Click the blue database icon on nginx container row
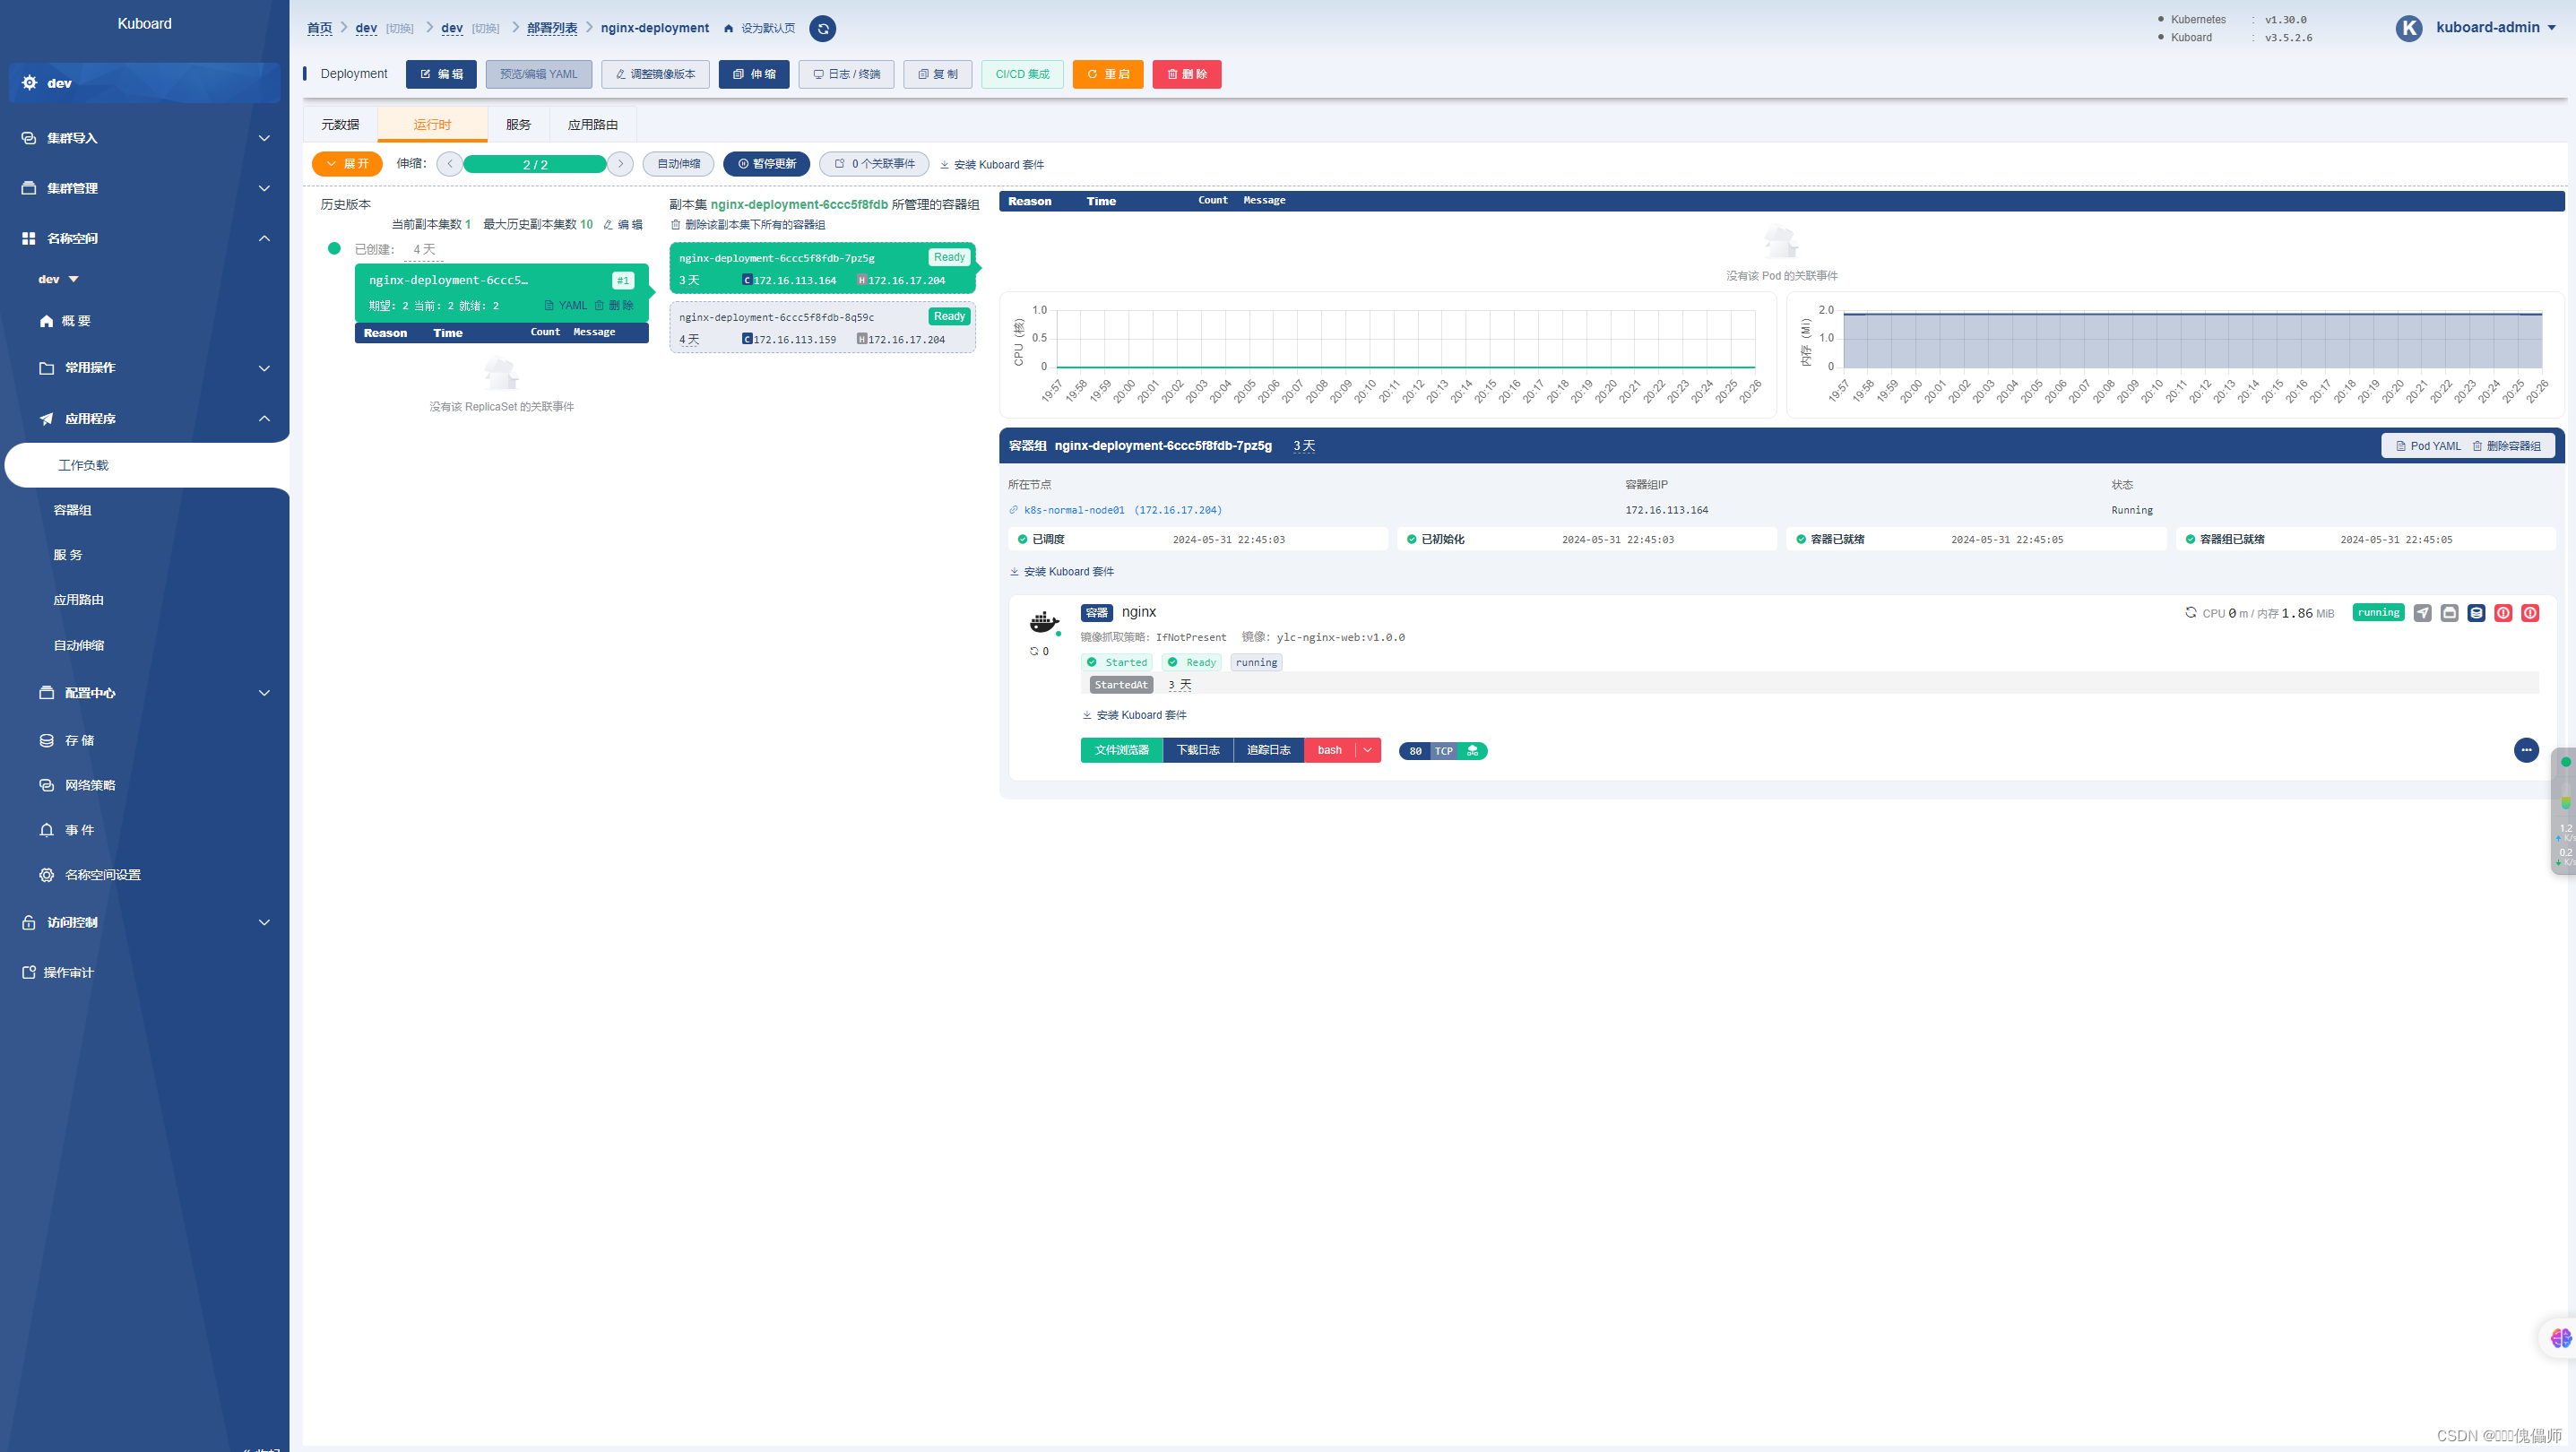This screenshot has width=2576, height=1452. [2476, 612]
